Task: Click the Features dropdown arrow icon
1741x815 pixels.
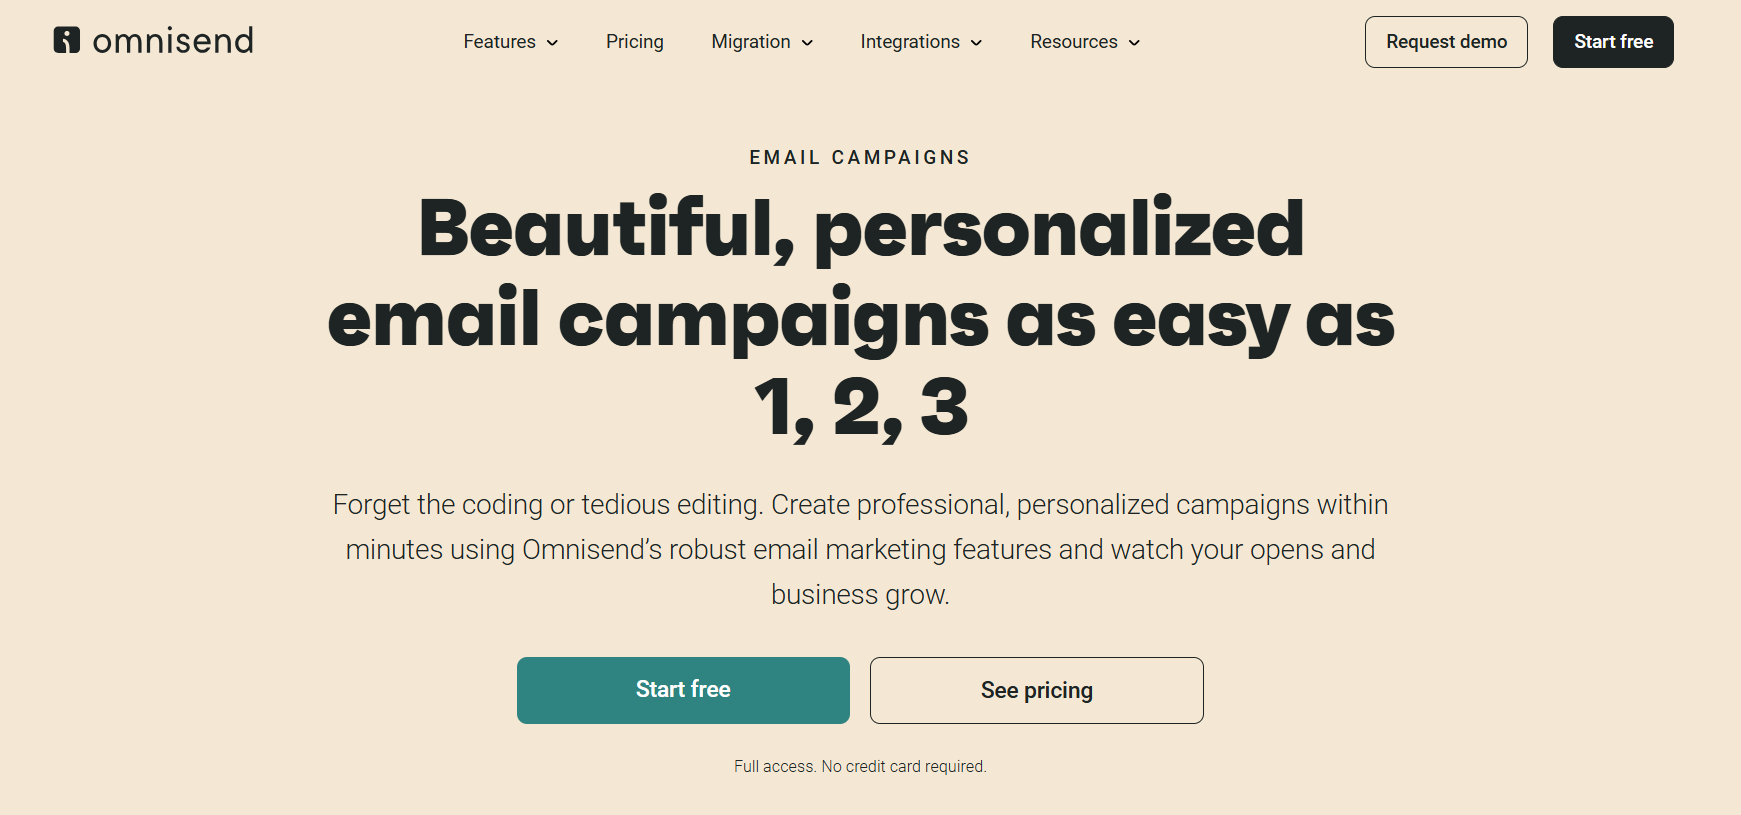Action: pyautogui.click(x=552, y=43)
